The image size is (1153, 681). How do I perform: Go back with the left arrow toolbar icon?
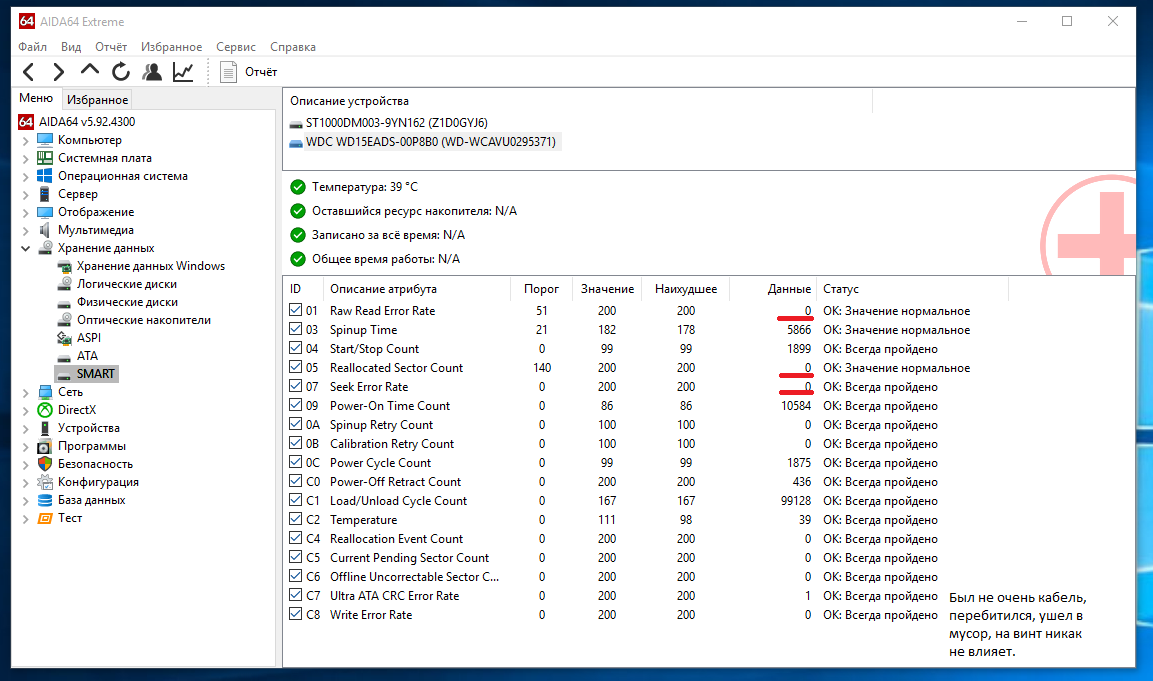(x=29, y=72)
